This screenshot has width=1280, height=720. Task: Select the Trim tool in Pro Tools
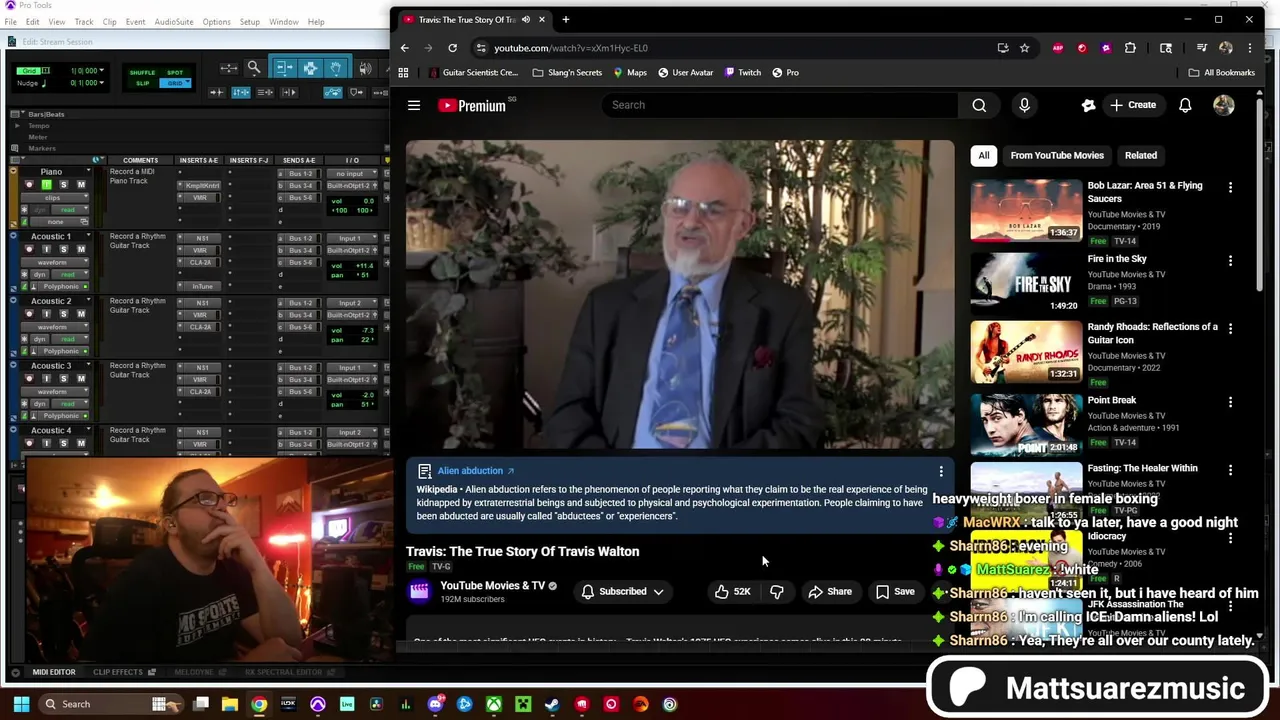(x=284, y=68)
